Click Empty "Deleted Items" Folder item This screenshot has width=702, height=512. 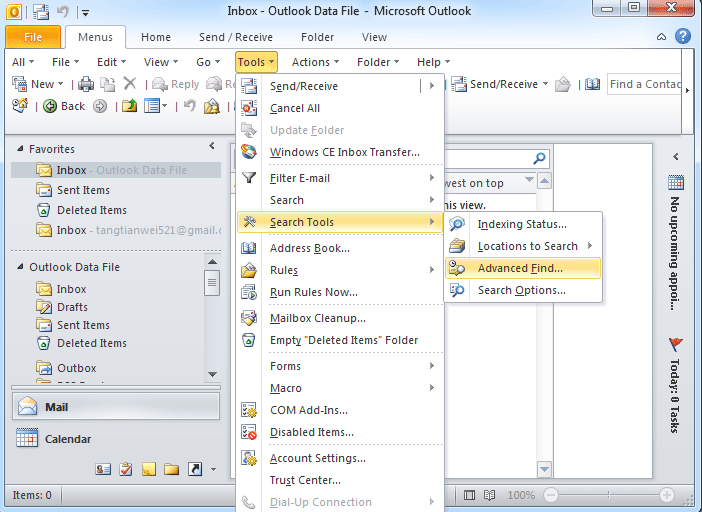[x=340, y=340]
